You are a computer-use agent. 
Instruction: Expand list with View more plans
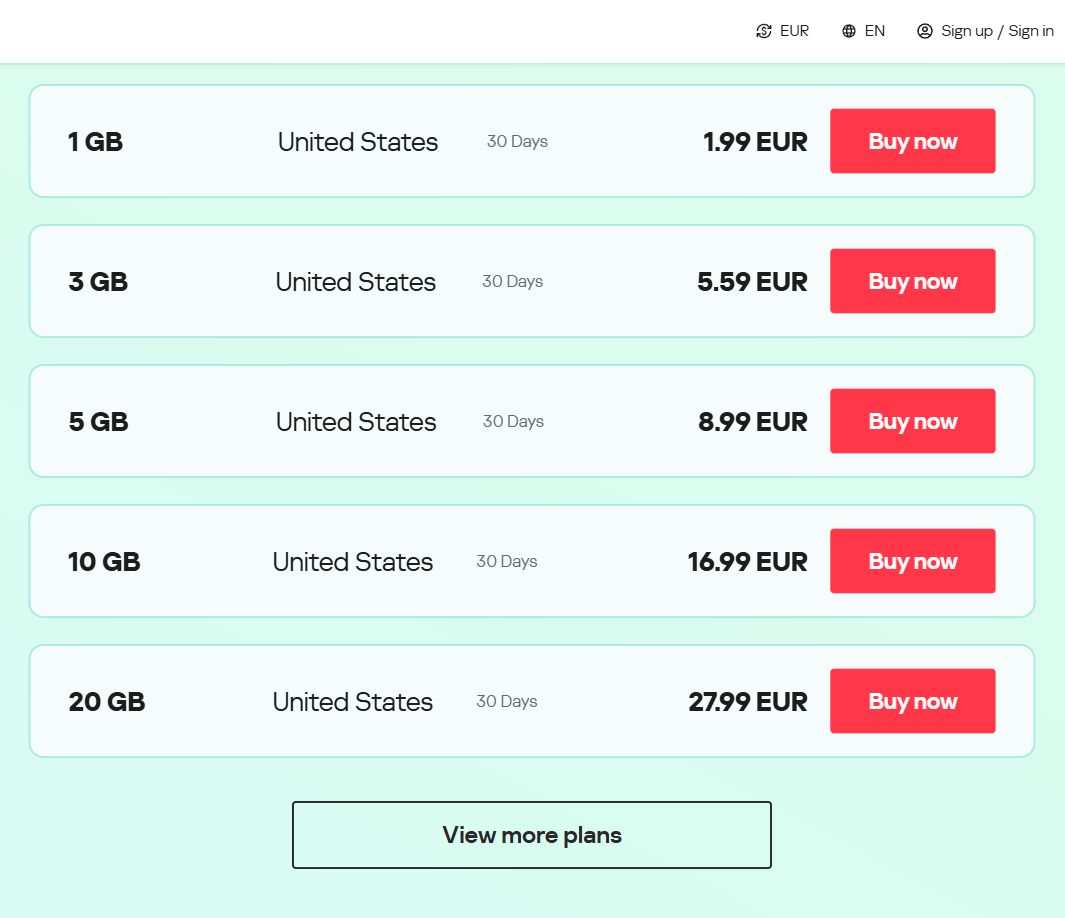coord(532,835)
